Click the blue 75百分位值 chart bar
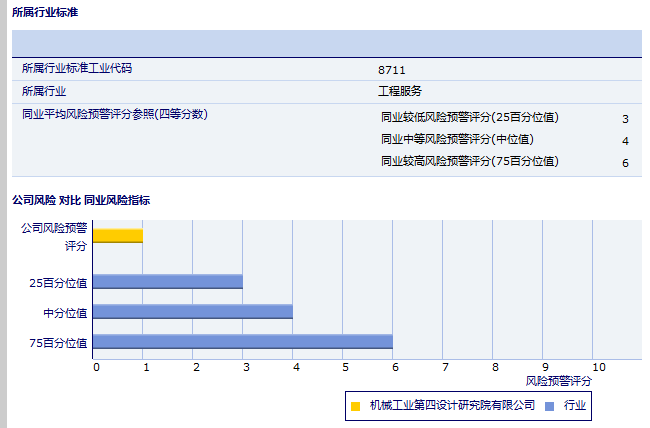The width and height of the screenshot is (650, 428). point(243,341)
